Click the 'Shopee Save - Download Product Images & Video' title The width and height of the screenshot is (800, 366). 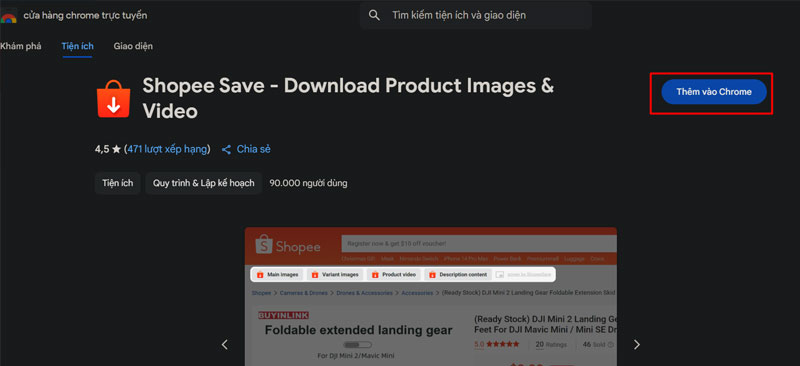[x=348, y=99]
